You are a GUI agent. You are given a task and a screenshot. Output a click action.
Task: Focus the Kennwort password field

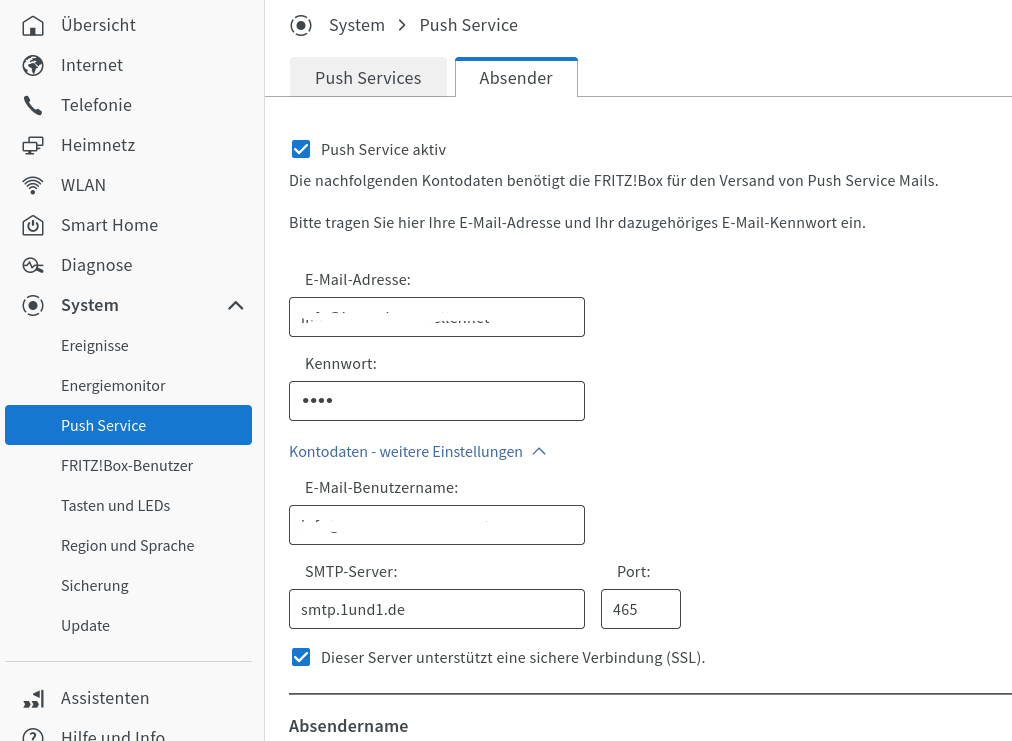pyautogui.click(x=436, y=401)
